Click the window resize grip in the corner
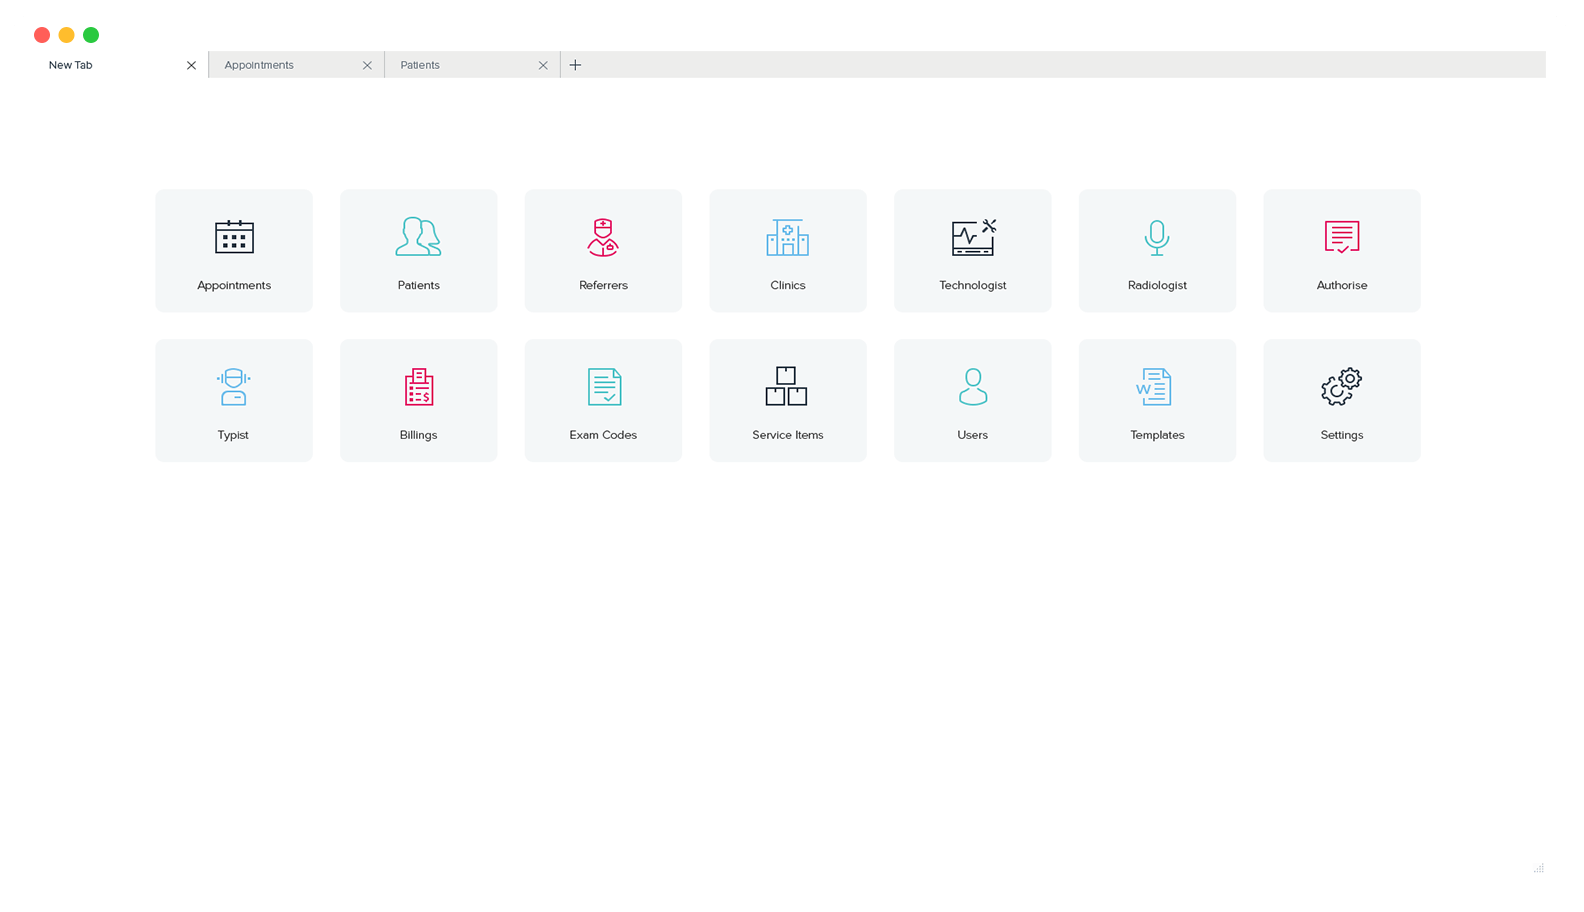 (1539, 868)
